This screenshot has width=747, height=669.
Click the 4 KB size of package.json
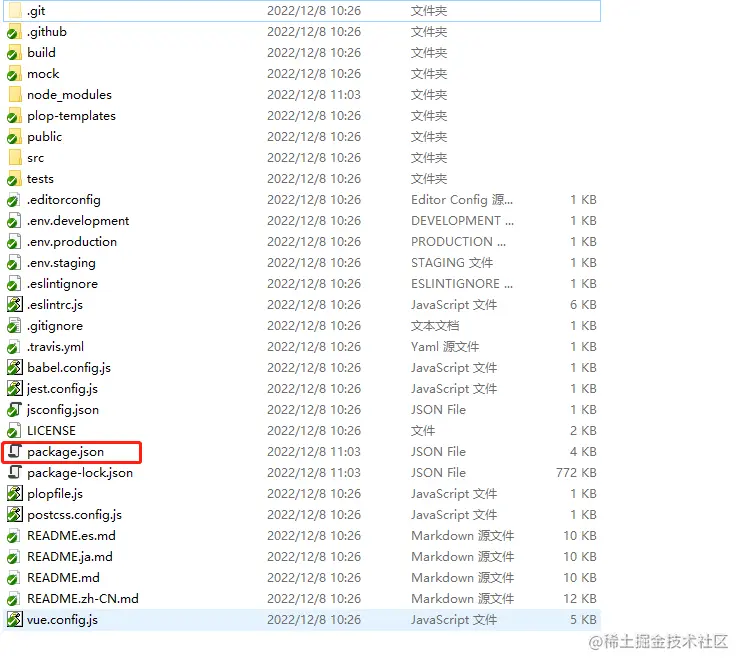click(583, 451)
